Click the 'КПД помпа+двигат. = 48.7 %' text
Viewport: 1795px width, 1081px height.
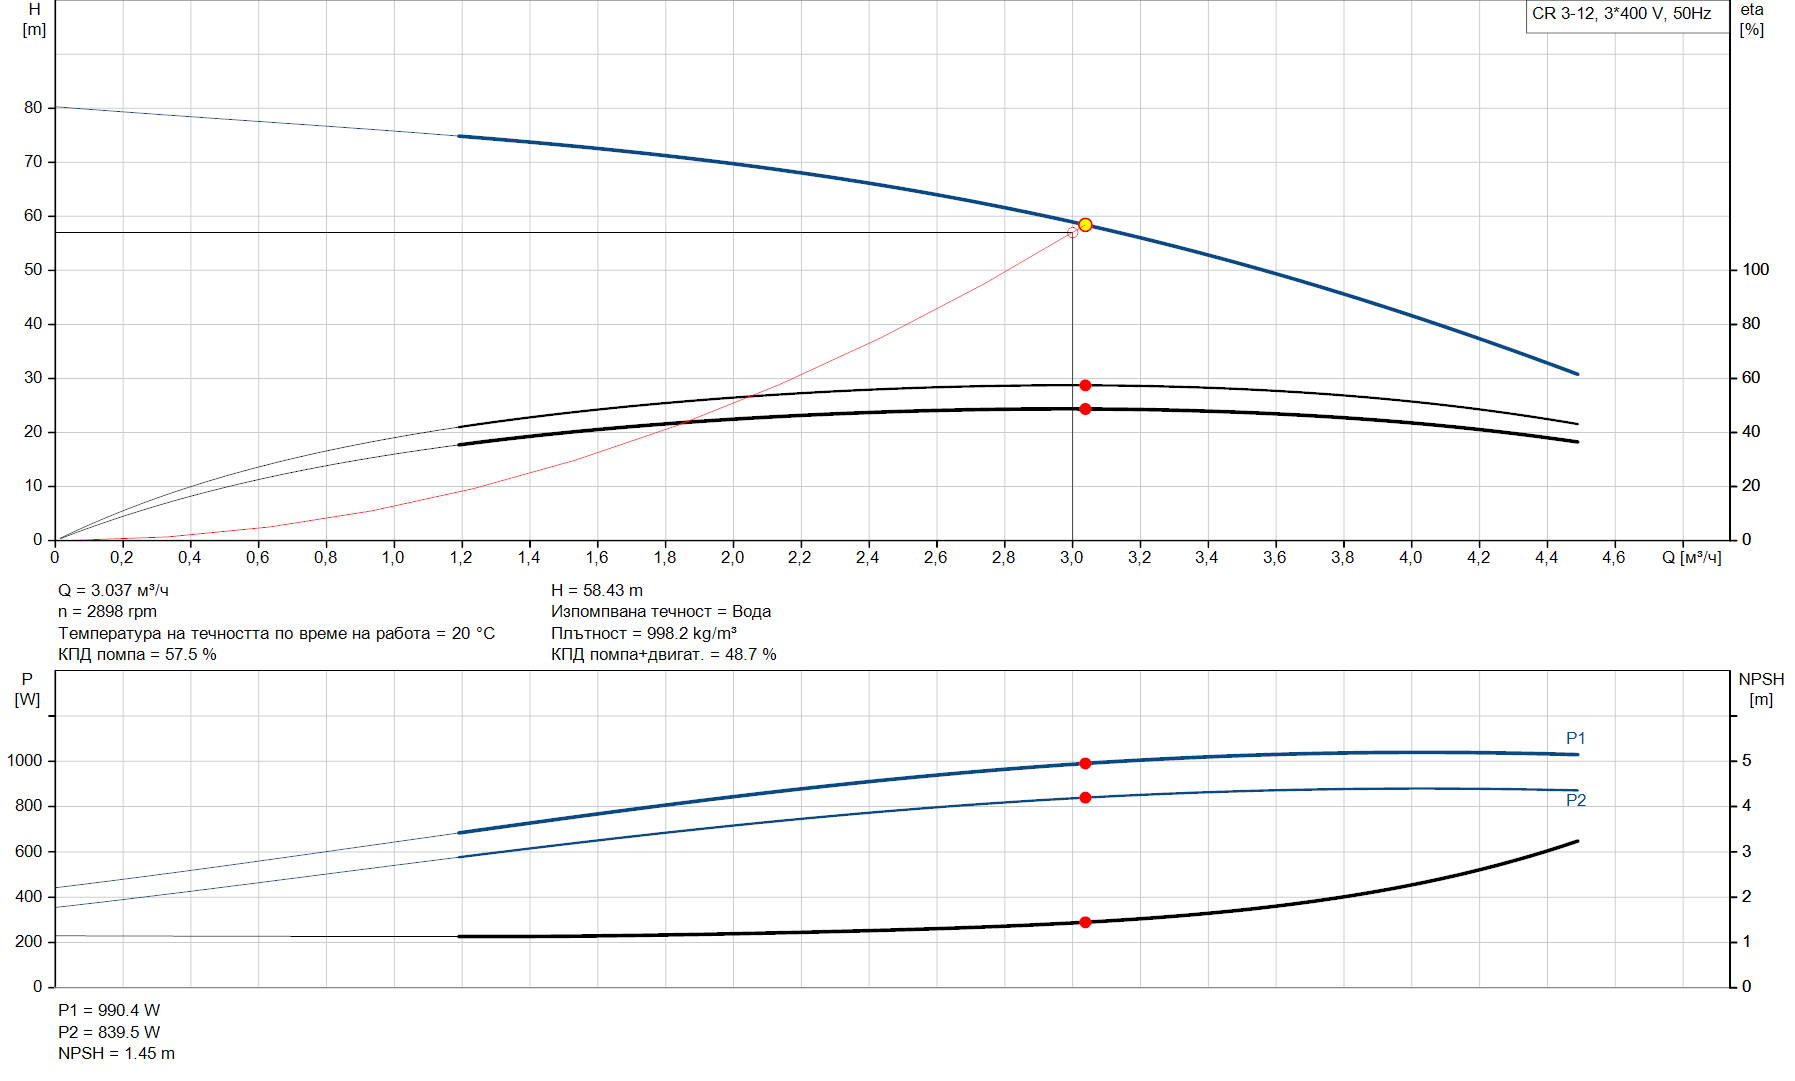click(664, 654)
